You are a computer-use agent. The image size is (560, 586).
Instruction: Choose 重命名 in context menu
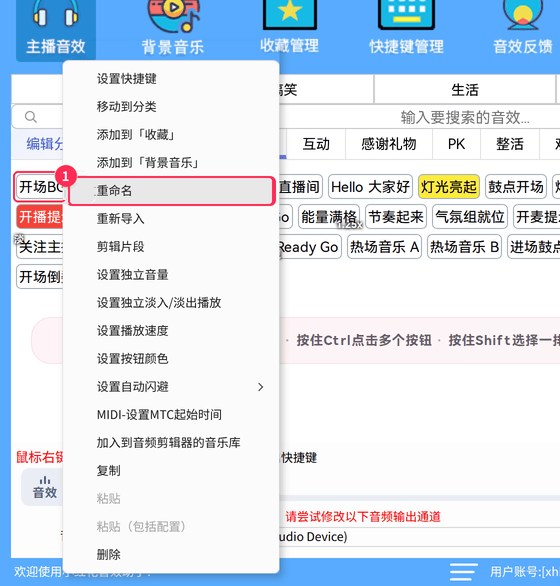tap(171, 191)
